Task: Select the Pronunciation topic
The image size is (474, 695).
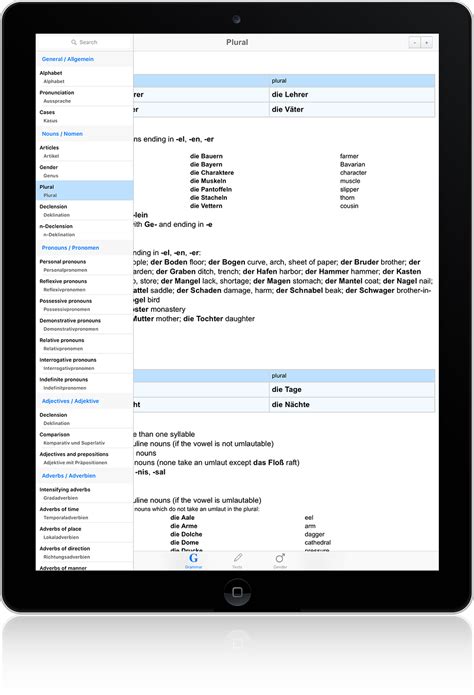Action: (84, 96)
